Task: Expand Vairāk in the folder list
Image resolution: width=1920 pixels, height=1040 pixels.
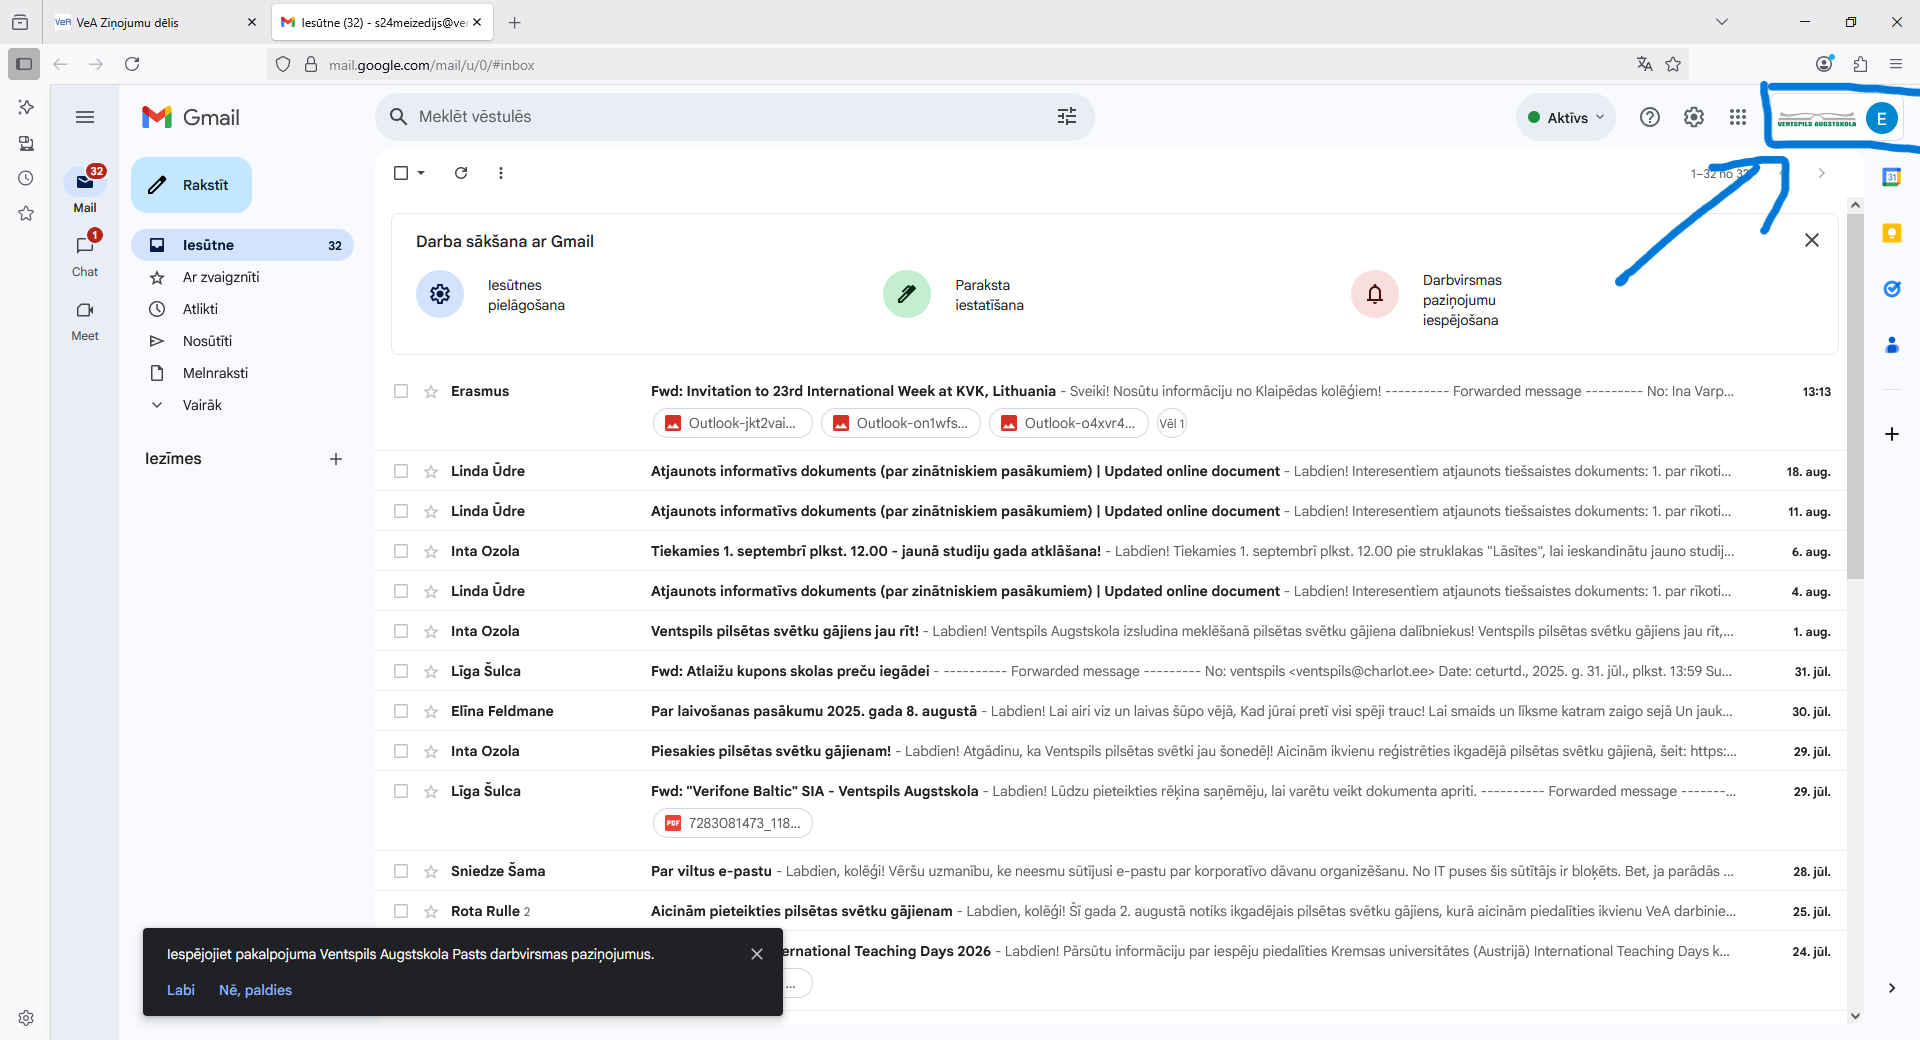Action: (202, 405)
